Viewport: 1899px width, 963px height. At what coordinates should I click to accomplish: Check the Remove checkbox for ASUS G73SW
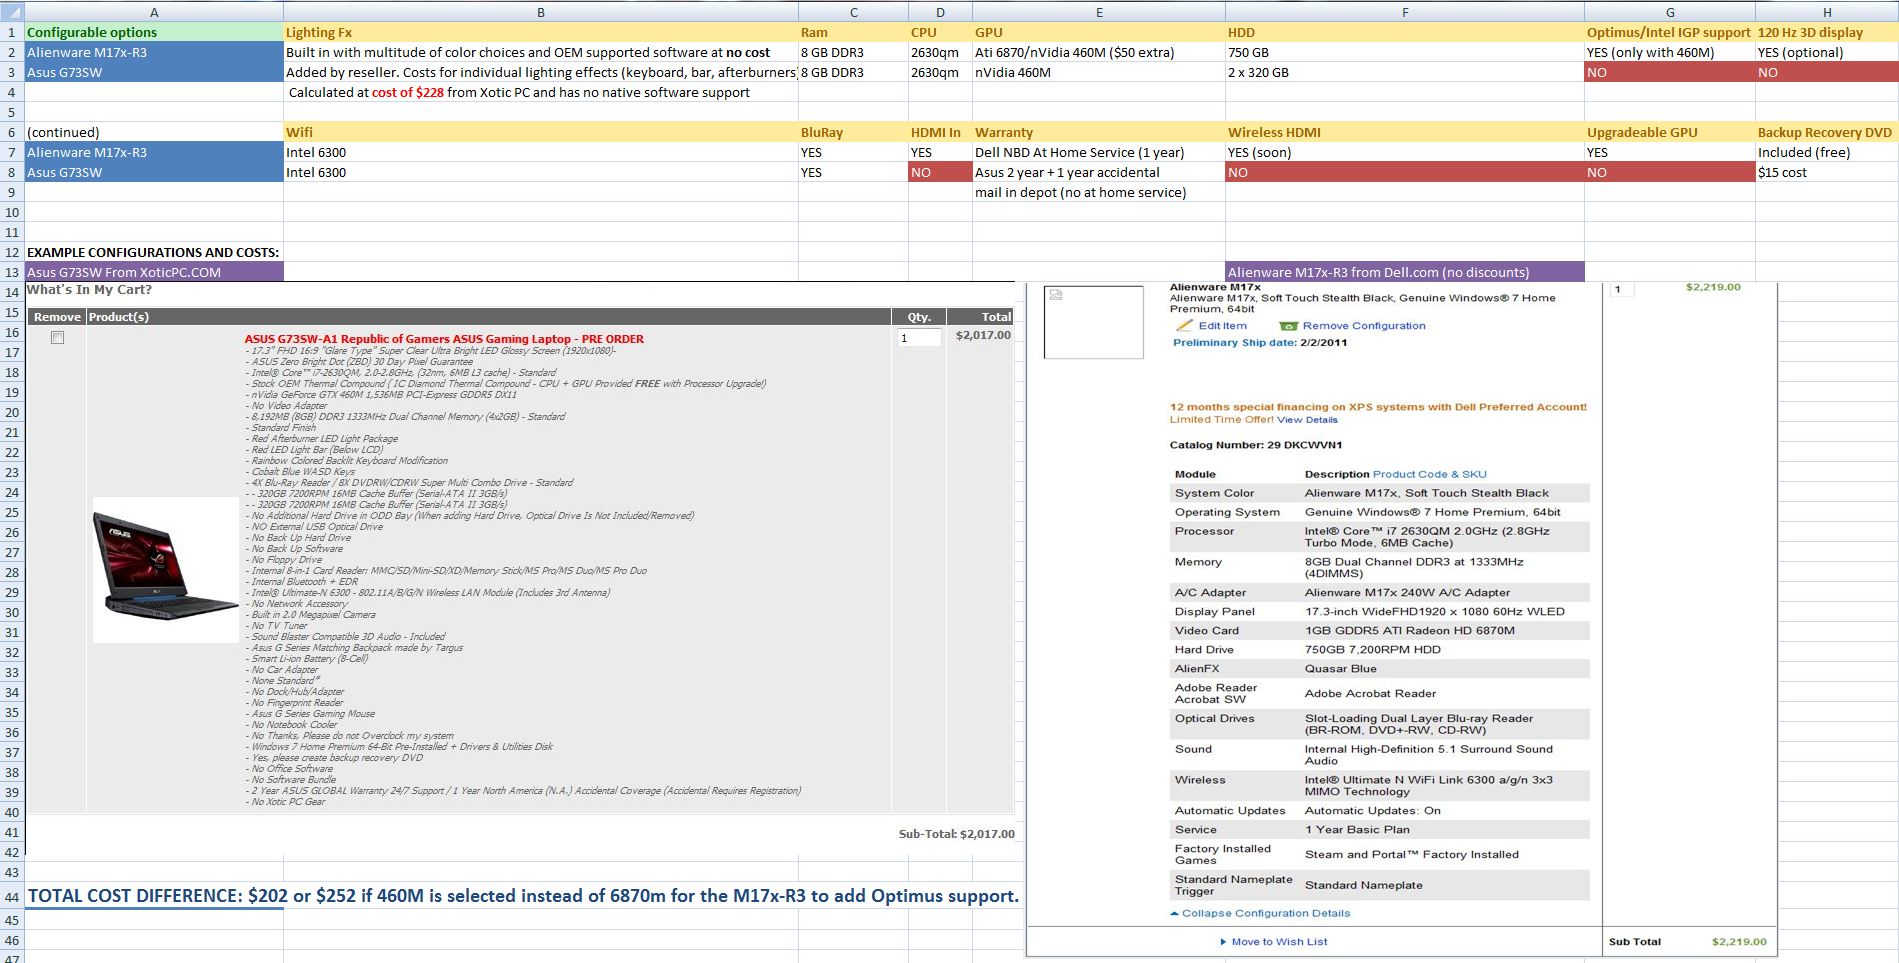(x=57, y=338)
